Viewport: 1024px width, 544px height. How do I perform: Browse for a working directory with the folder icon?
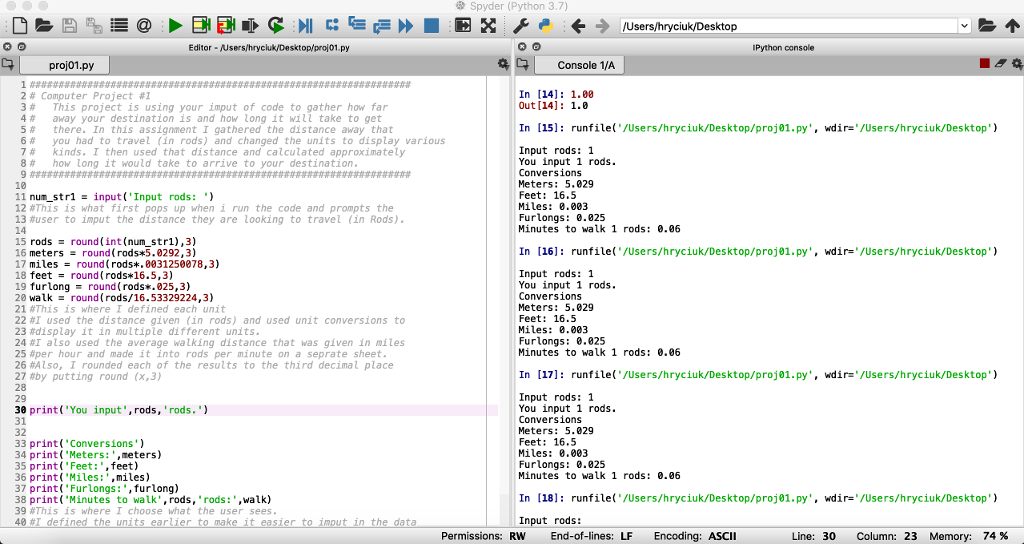point(987,25)
